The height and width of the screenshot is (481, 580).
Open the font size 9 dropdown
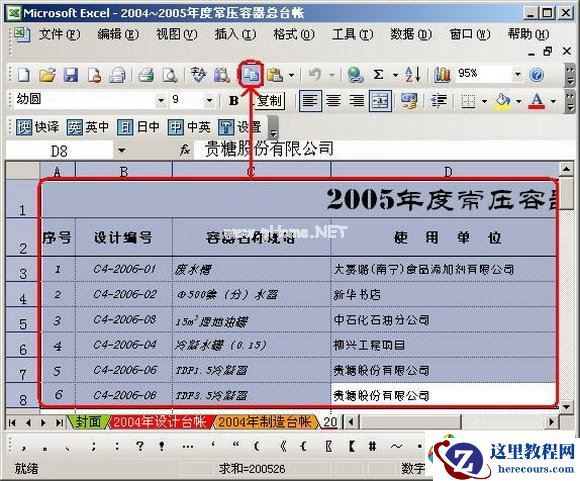[x=209, y=100]
